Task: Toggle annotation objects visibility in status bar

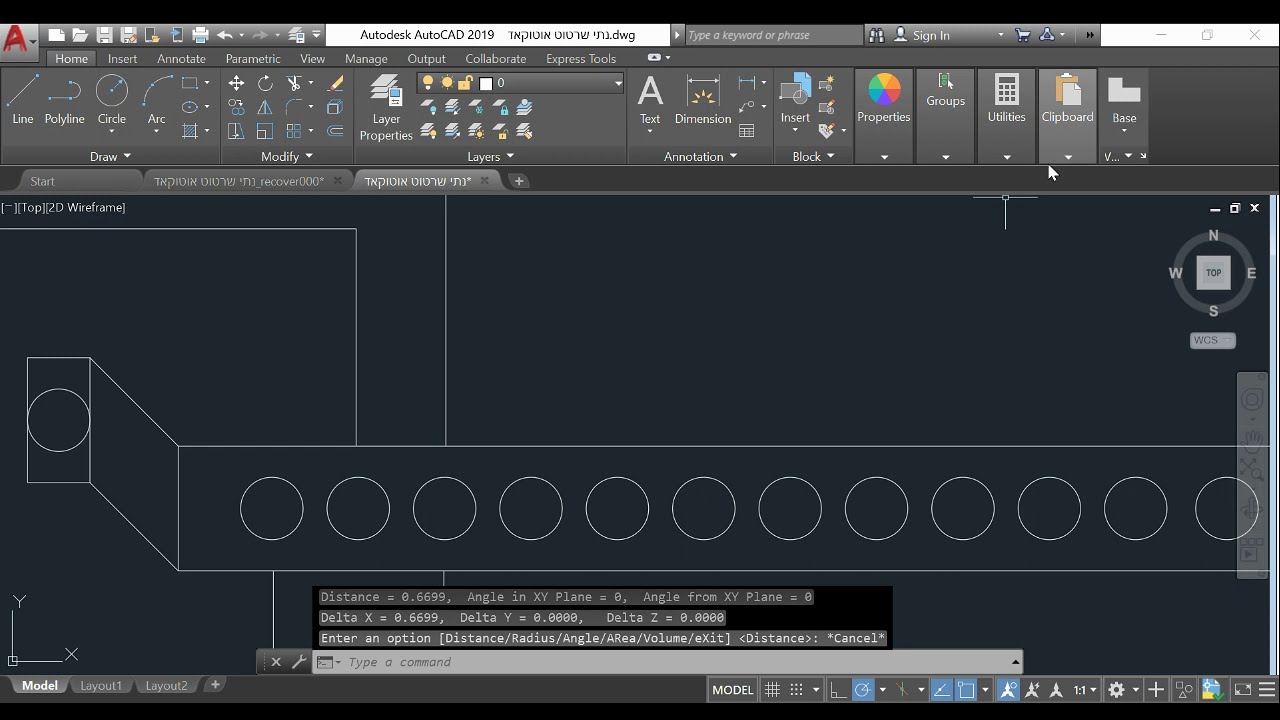Action: [x=1007, y=690]
